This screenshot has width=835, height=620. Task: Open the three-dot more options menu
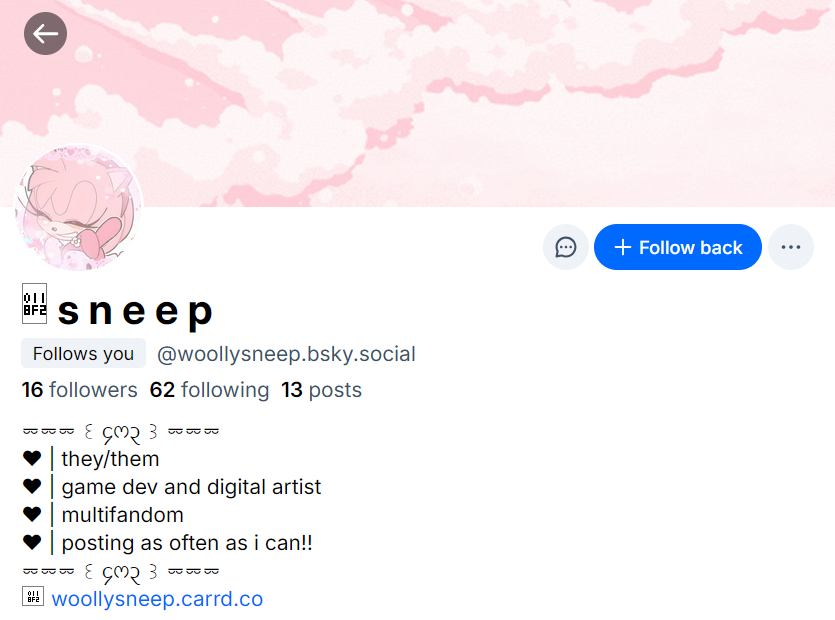tap(791, 247)
